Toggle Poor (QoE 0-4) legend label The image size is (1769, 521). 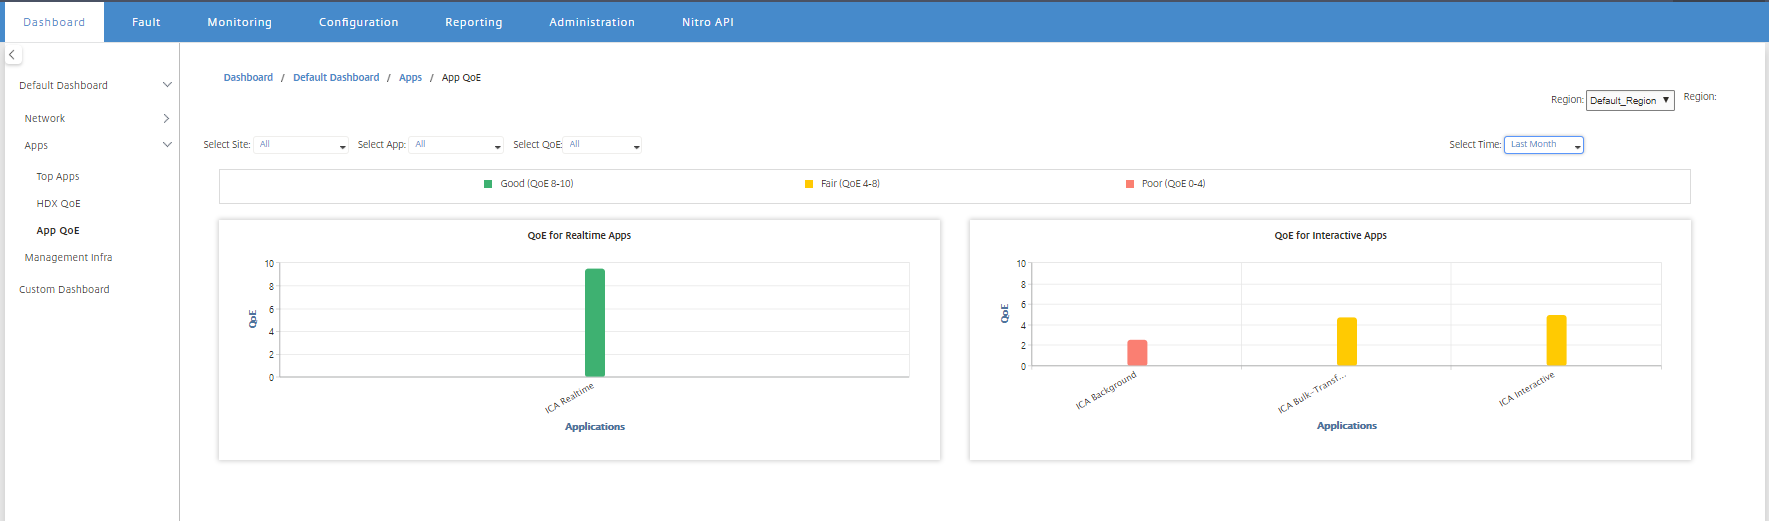[x=1173, y=184]
